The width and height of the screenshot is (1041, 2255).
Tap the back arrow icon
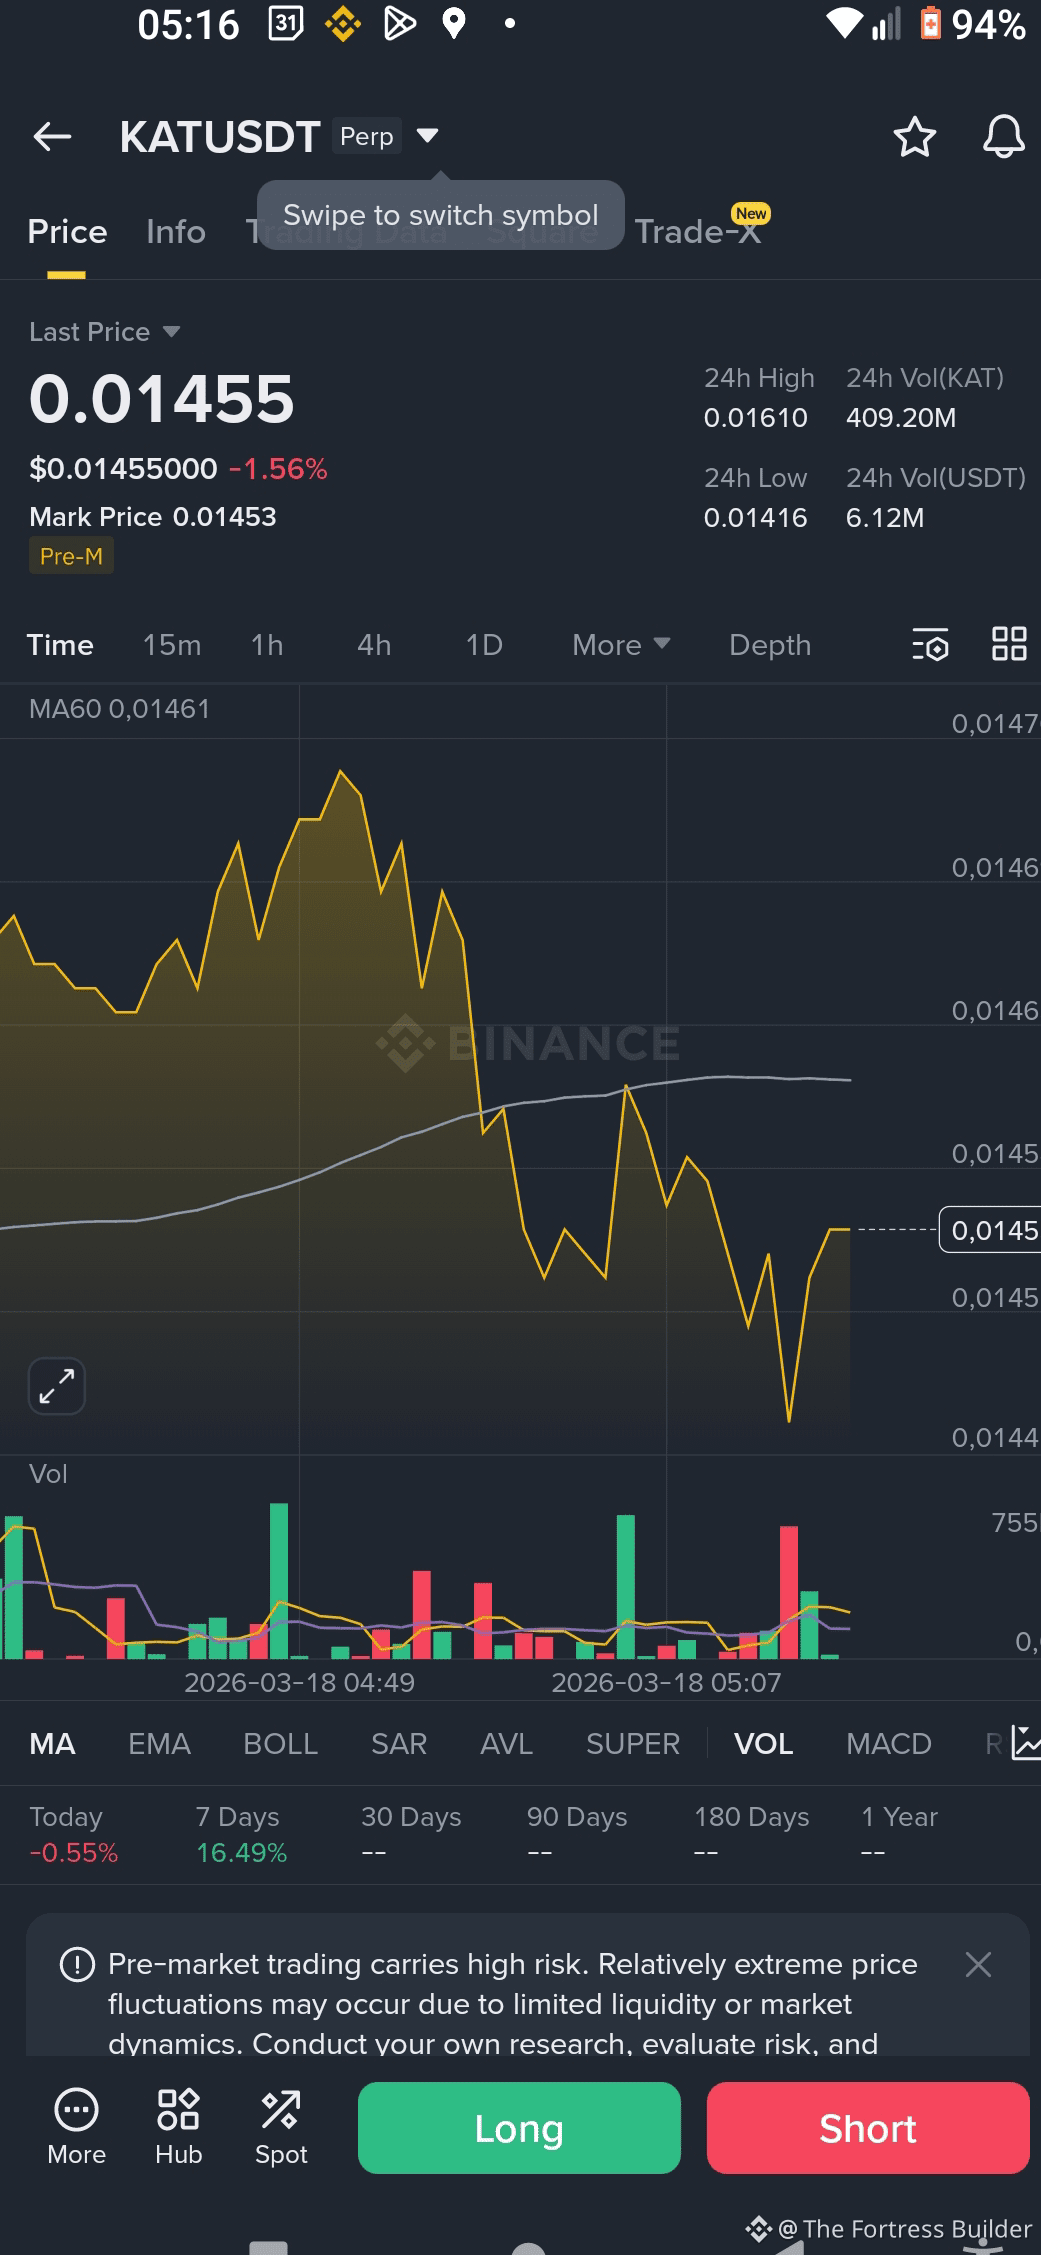tap(52, 136)
